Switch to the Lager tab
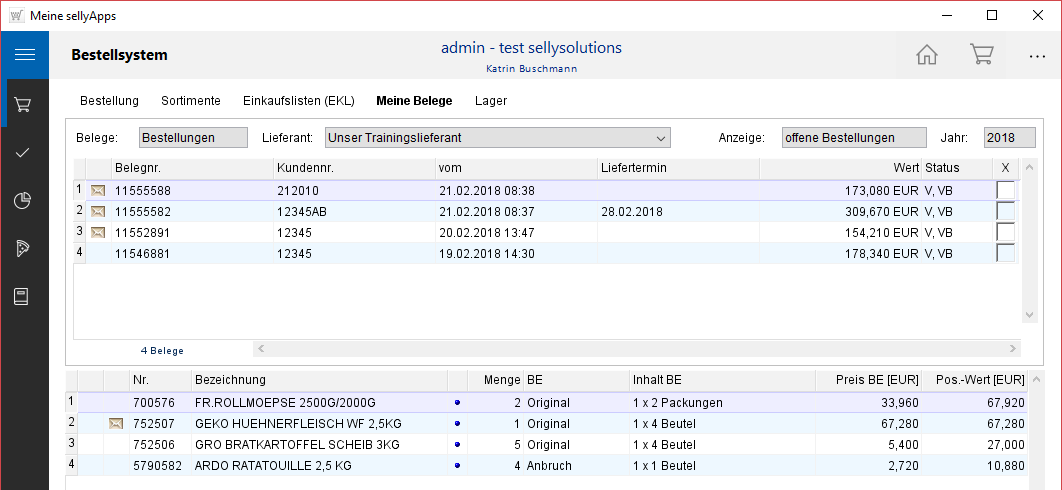 coord(491,101)
